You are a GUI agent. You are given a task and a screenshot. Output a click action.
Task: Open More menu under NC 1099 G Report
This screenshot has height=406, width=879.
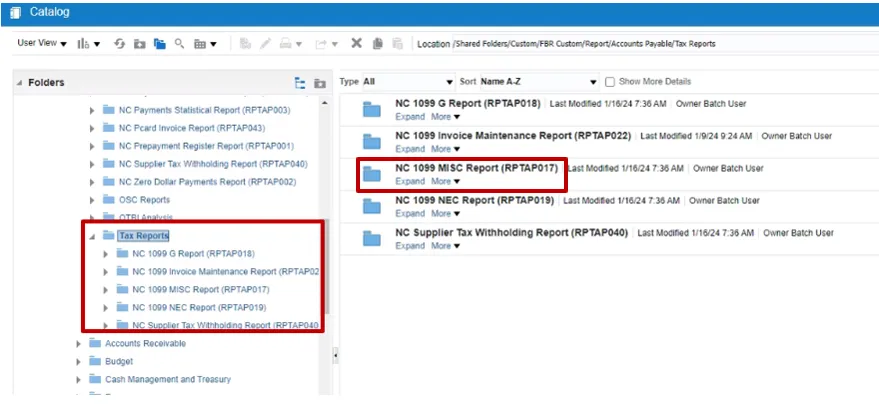click(x=445, y=117)
